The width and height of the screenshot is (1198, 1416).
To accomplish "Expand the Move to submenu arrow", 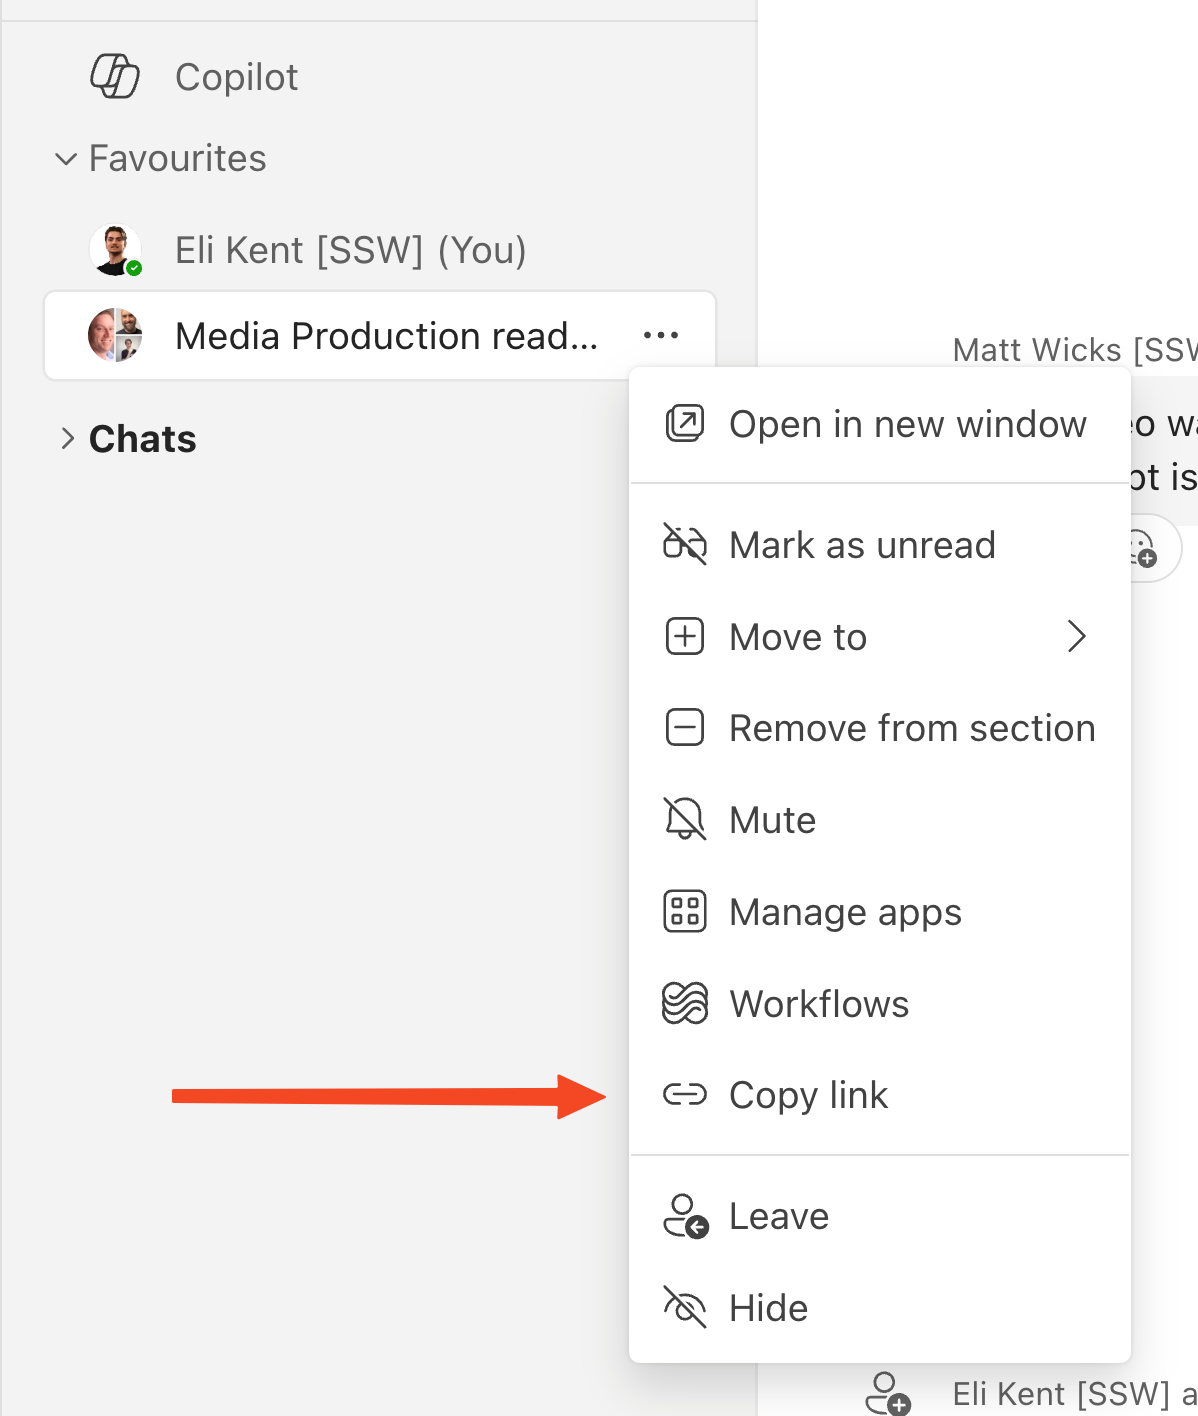I will point(1076,636).
